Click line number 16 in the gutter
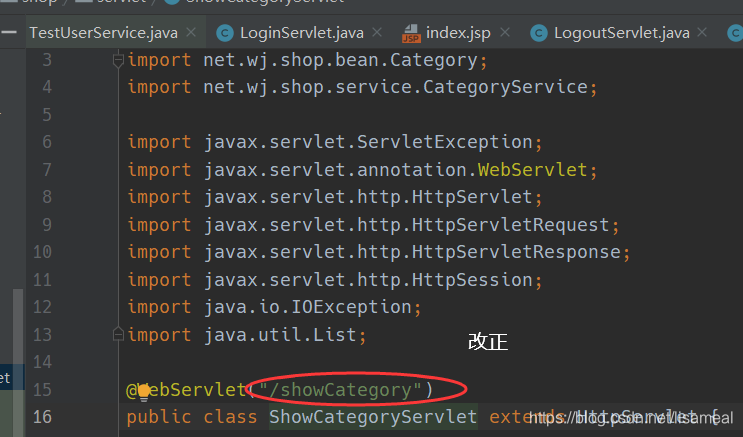Image resolution: width=743 pixels, height=437 pixels. (x=42, y=417)
